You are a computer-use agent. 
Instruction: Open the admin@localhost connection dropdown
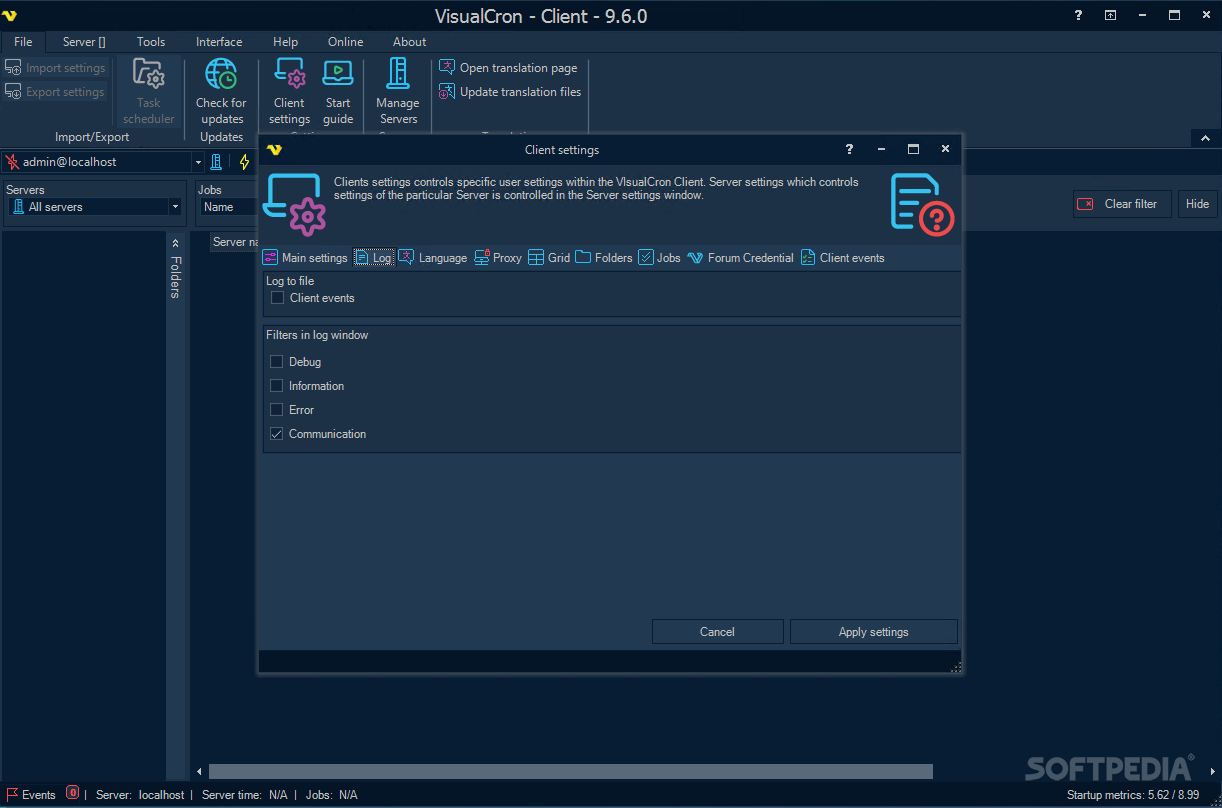pos(198,162)
